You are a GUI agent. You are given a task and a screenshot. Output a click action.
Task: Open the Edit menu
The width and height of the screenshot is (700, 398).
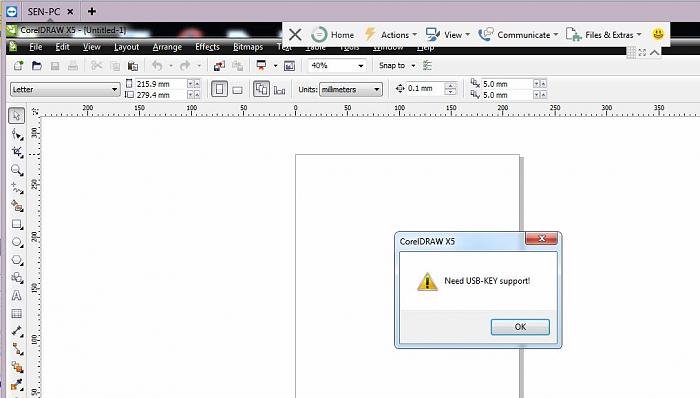62,47
